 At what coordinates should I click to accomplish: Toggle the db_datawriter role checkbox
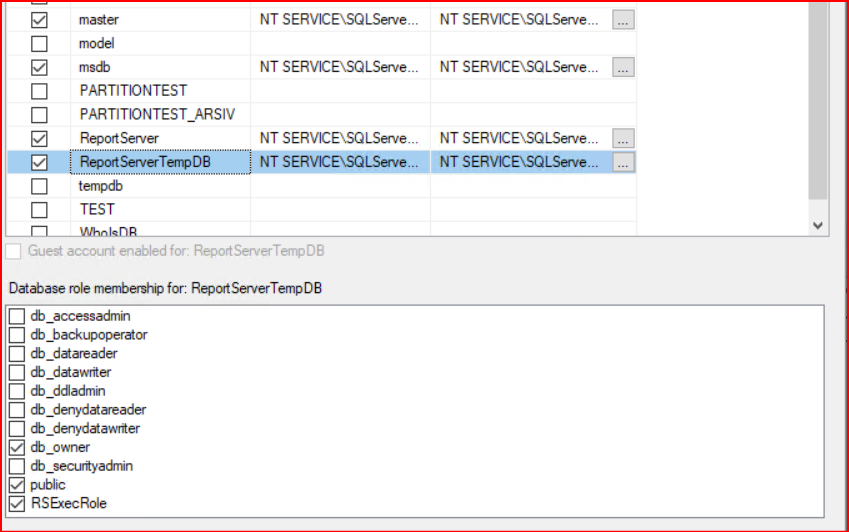[17, 373]
